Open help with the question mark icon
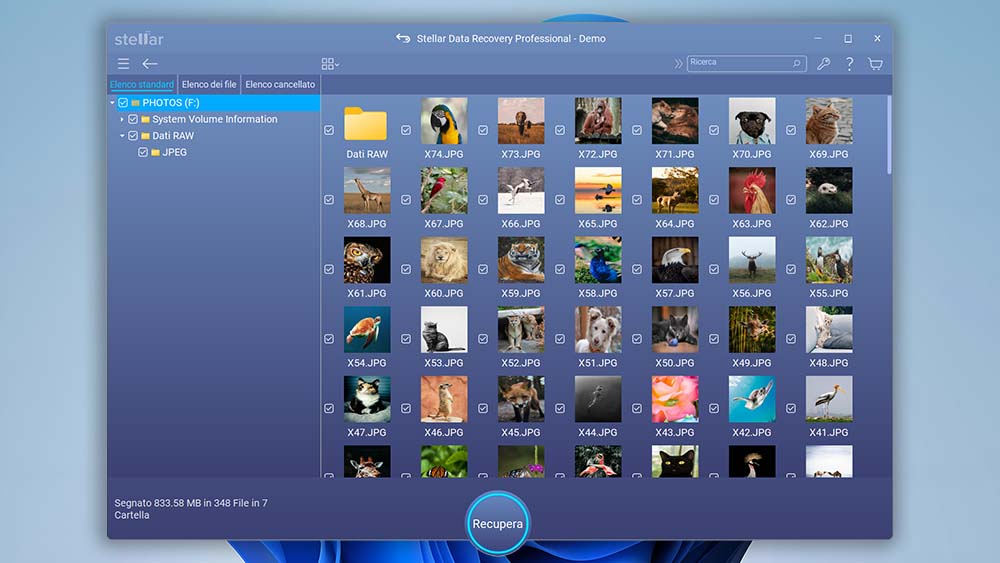1000x563 pixels. click(x=849, y=64)
